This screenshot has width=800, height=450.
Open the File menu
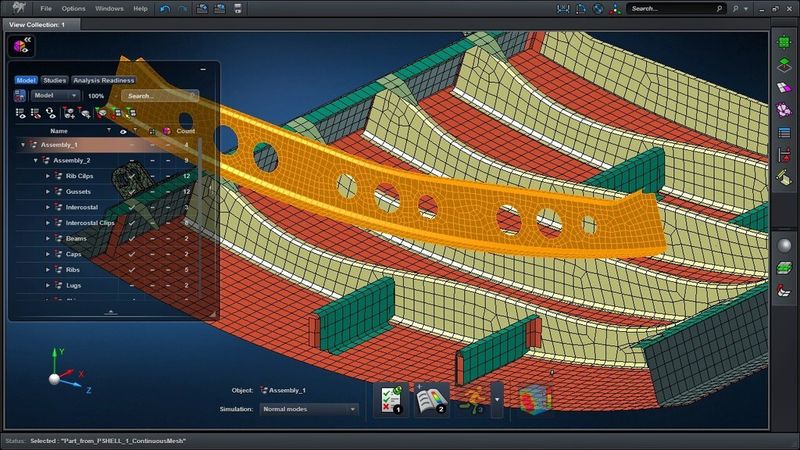click(x=46, y=9)
